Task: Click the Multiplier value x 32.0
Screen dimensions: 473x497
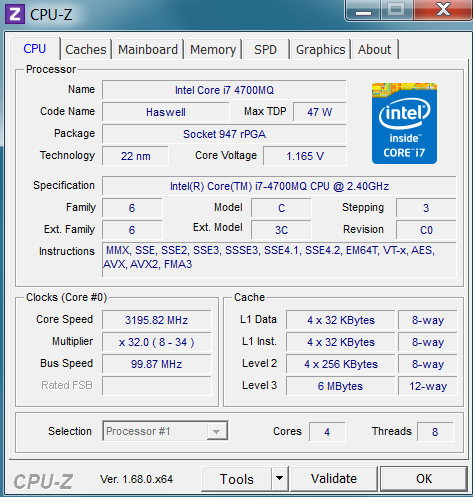Action: click(157, 342)
